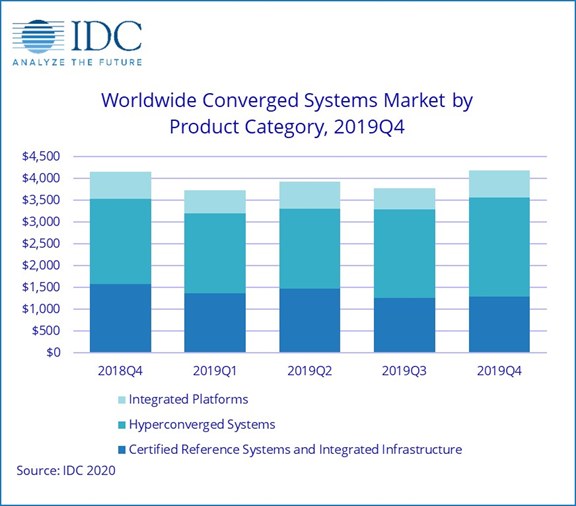Click the 2018Q4 Integrated Platforms bar segment
Viewport: 576px width, 506px height.
[x=120, y=185]
